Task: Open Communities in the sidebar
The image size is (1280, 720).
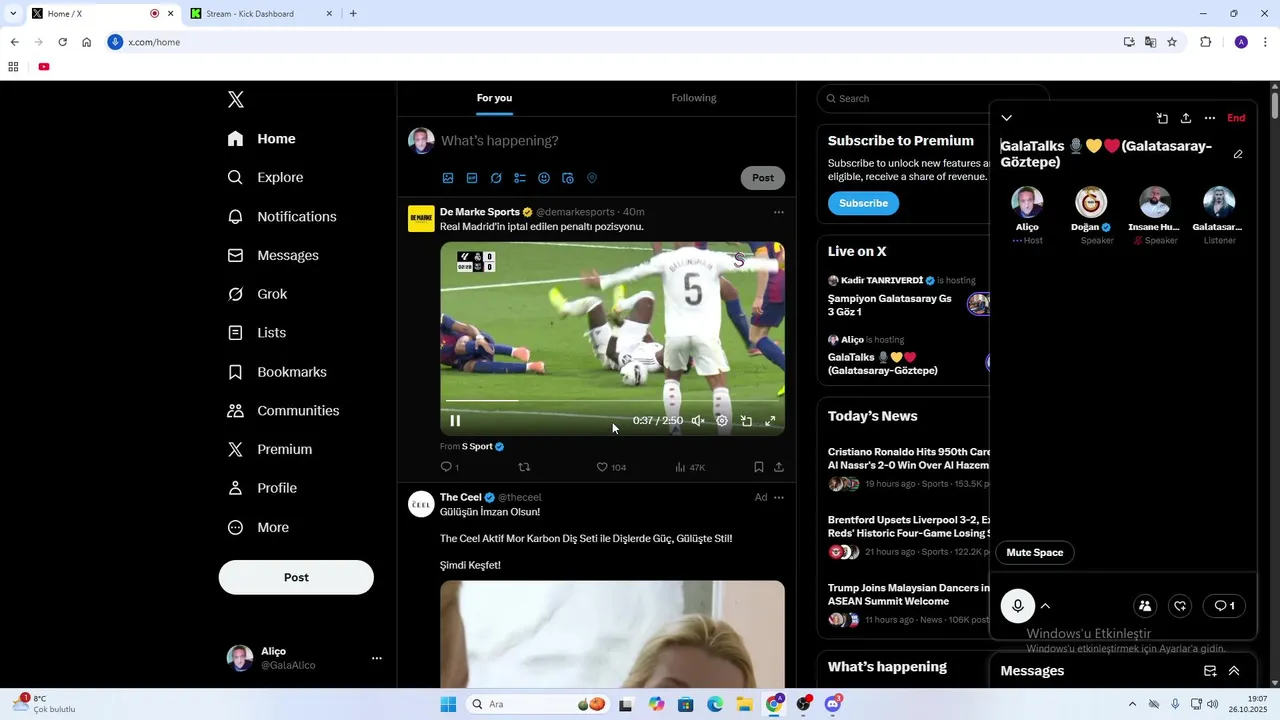Action: coord(283,411)
